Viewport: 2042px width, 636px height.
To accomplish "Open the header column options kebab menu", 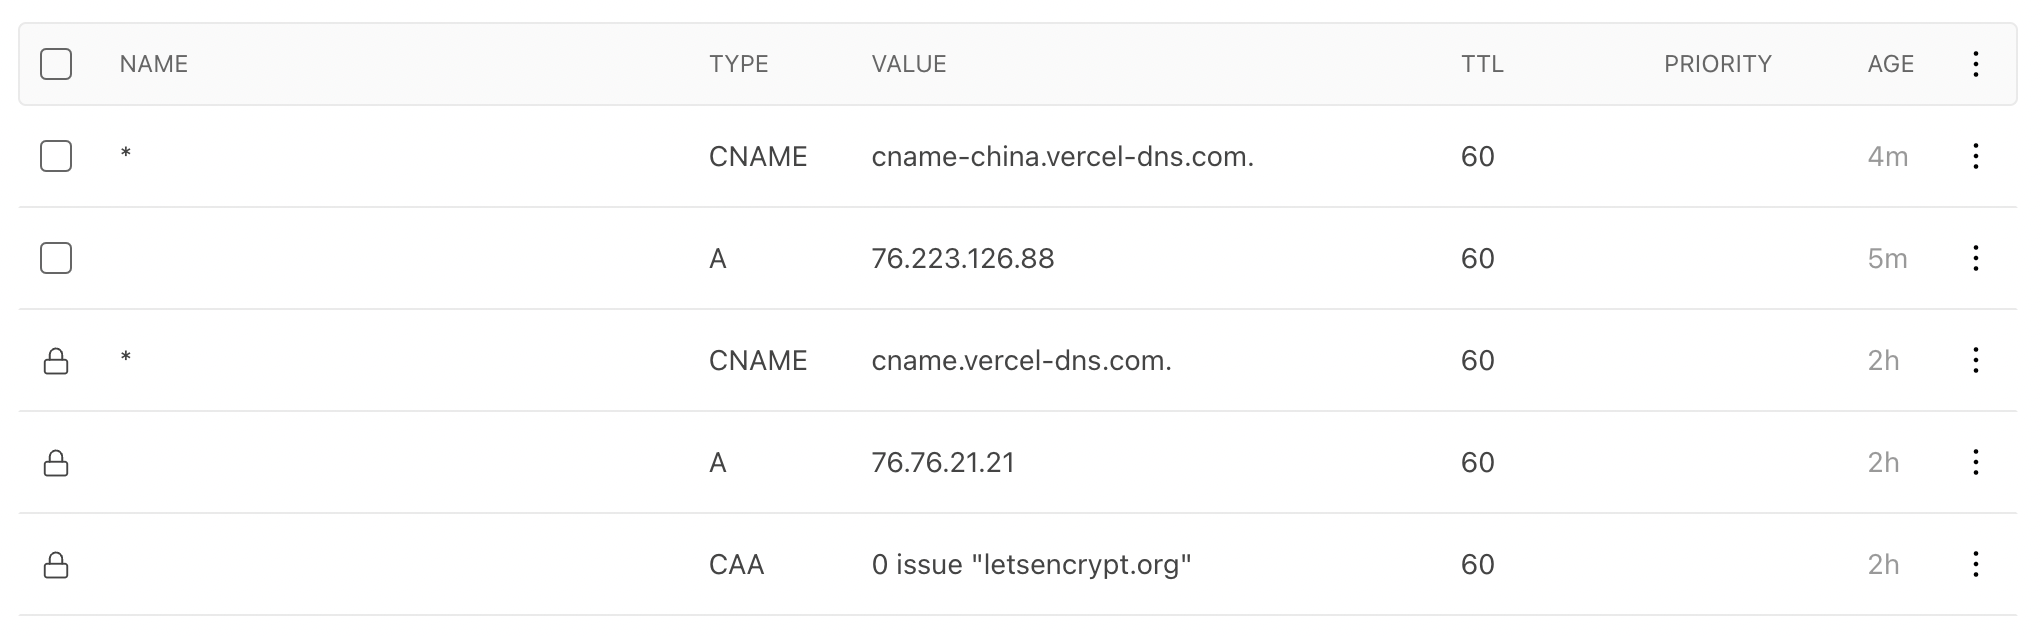I will (x=1976, y=64).
